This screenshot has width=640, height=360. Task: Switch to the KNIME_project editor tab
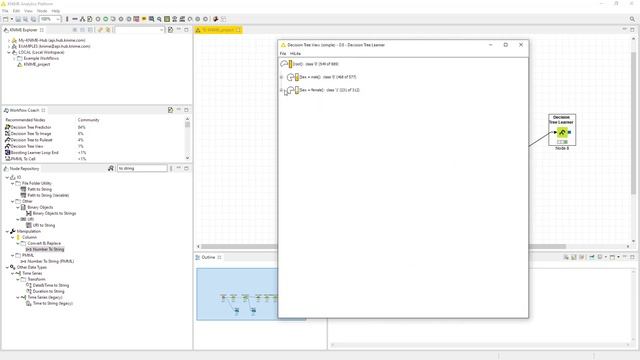(218, 30)
